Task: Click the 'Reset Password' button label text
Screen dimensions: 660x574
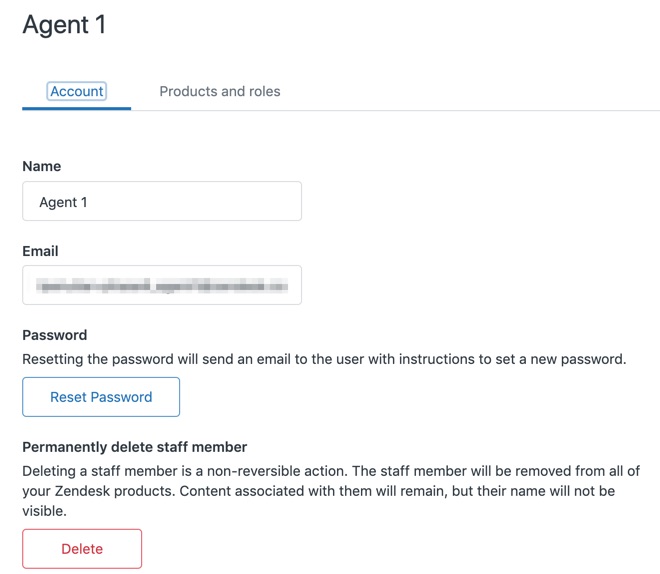Action: coord(101,397)
